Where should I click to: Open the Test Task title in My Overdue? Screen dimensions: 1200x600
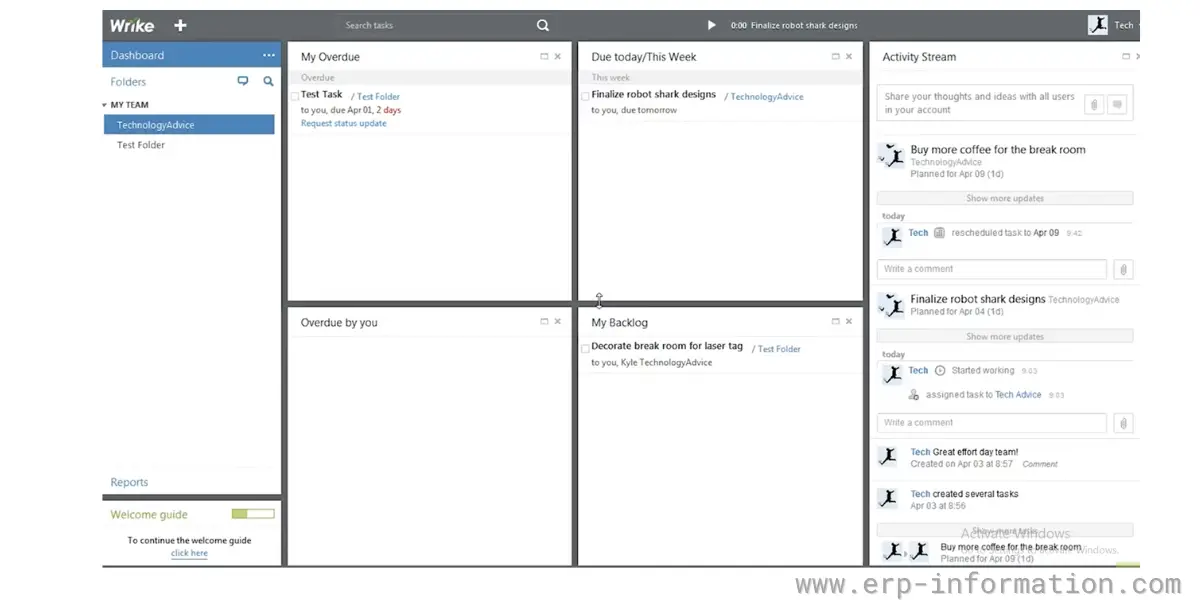[x=322, y=95]
